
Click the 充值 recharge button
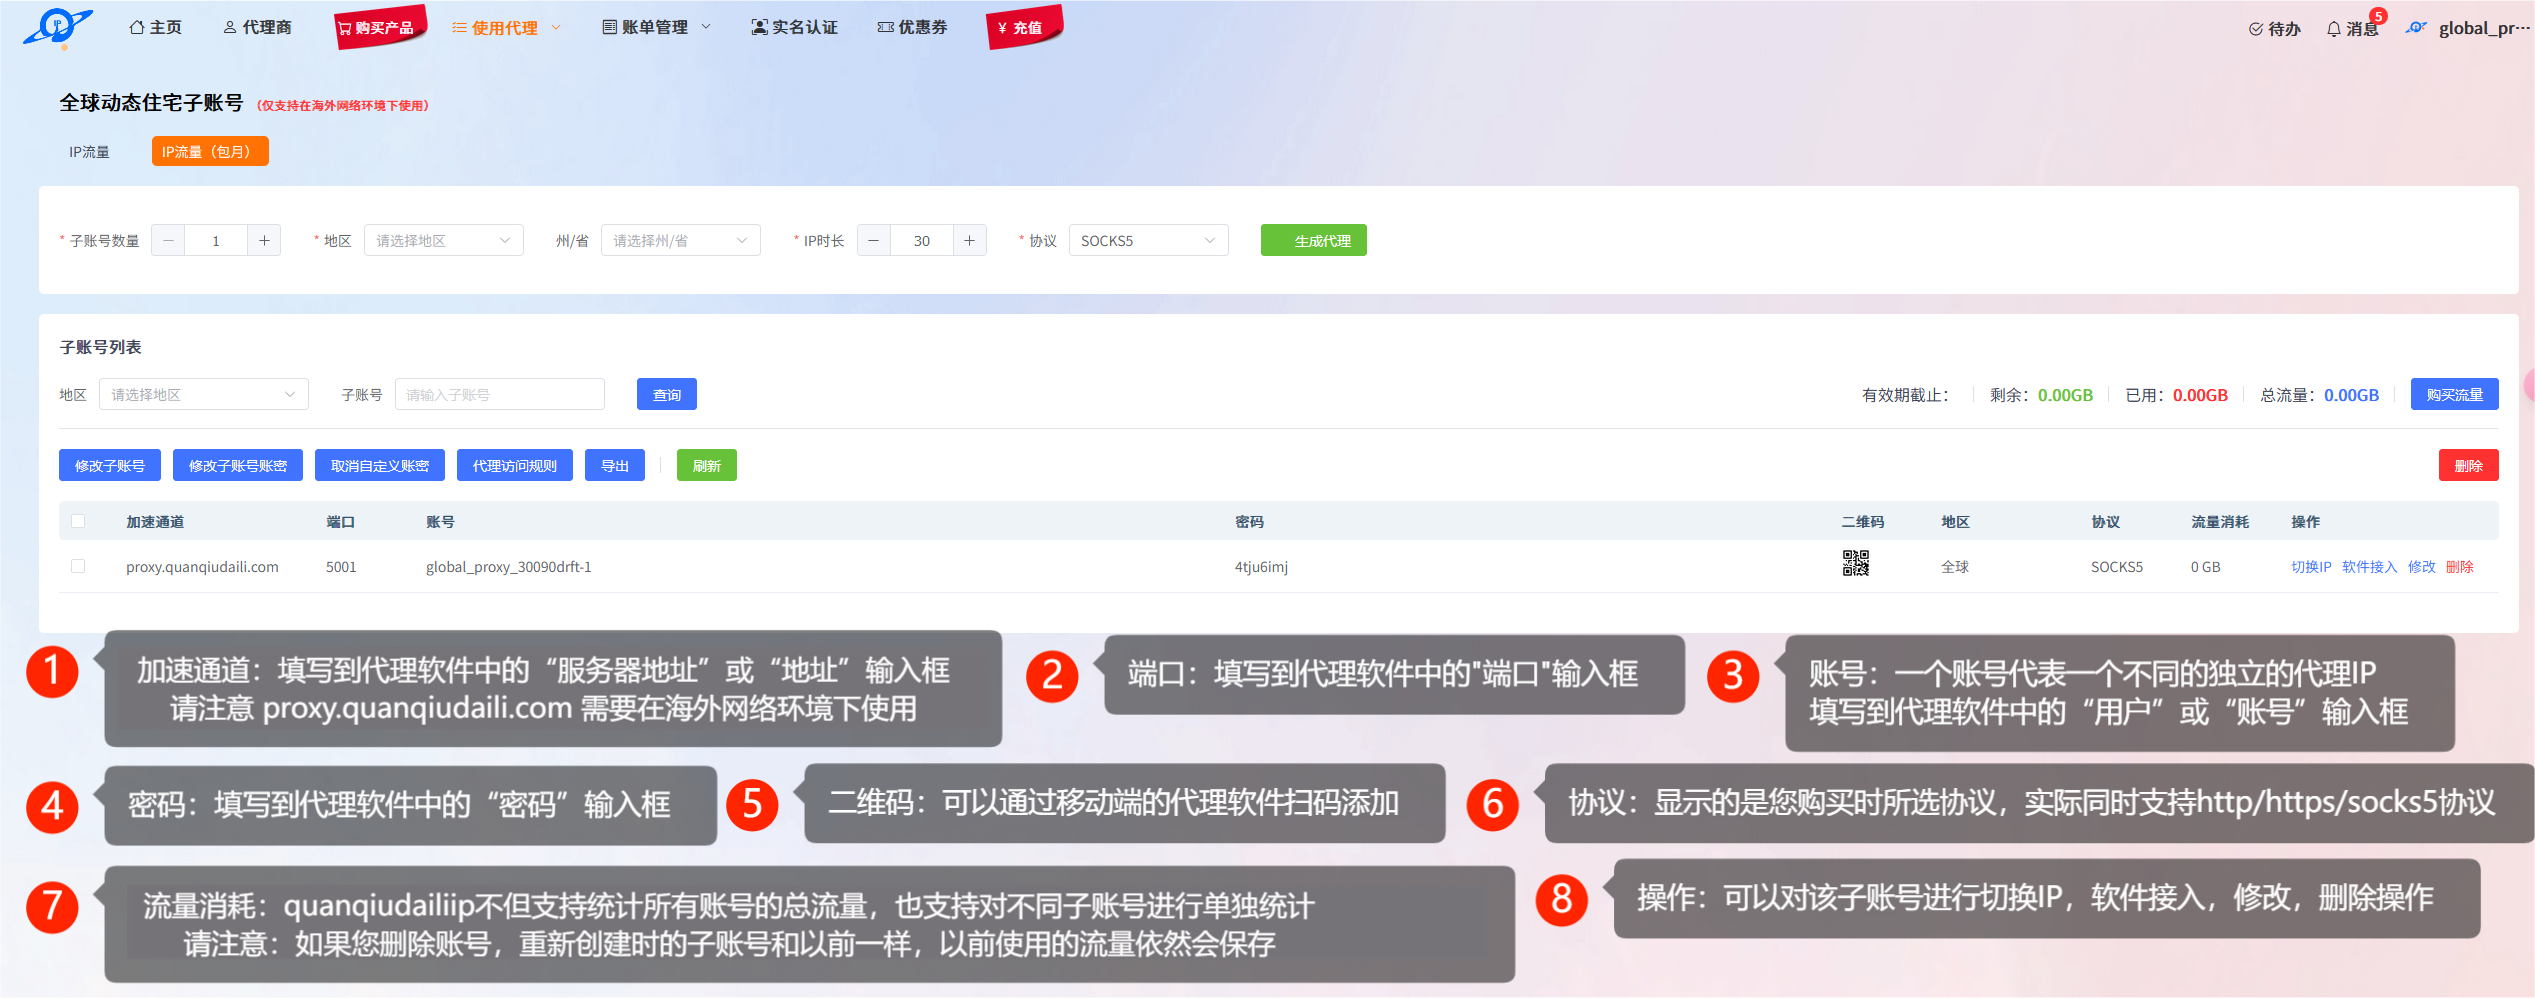tap(1022, 28)
